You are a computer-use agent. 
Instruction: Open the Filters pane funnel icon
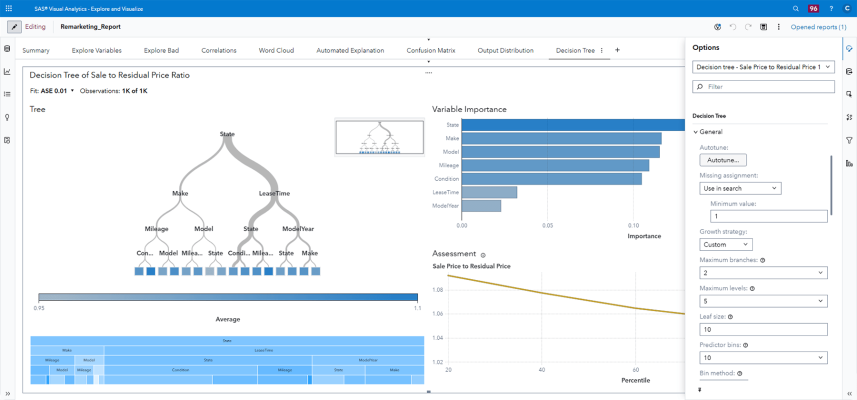point(849,140)
